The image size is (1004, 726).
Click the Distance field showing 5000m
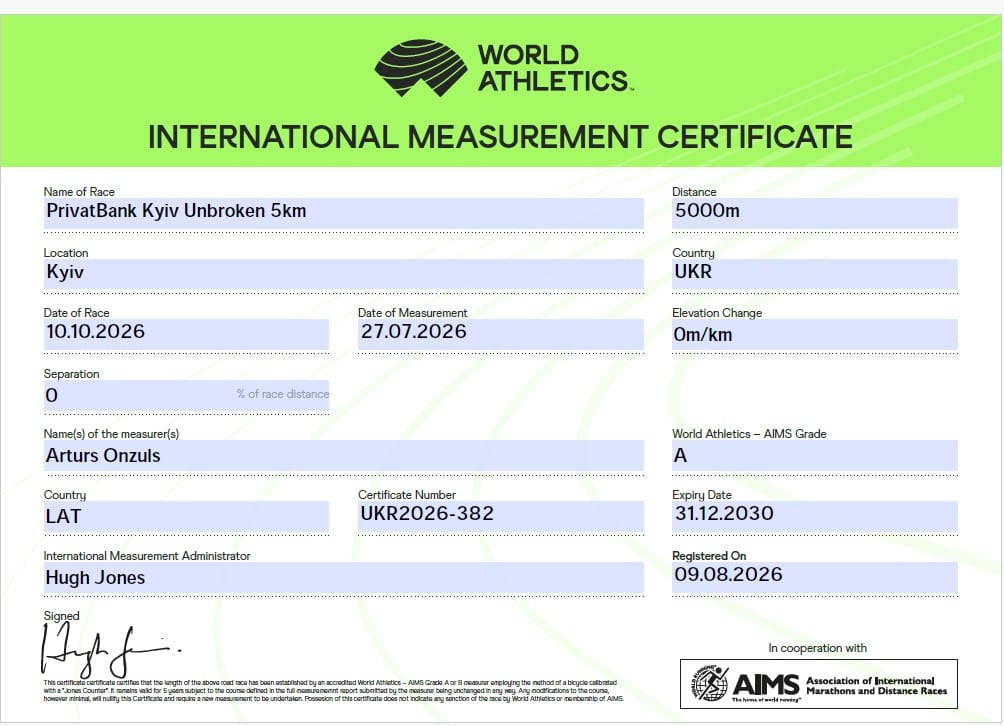point(814,213)
